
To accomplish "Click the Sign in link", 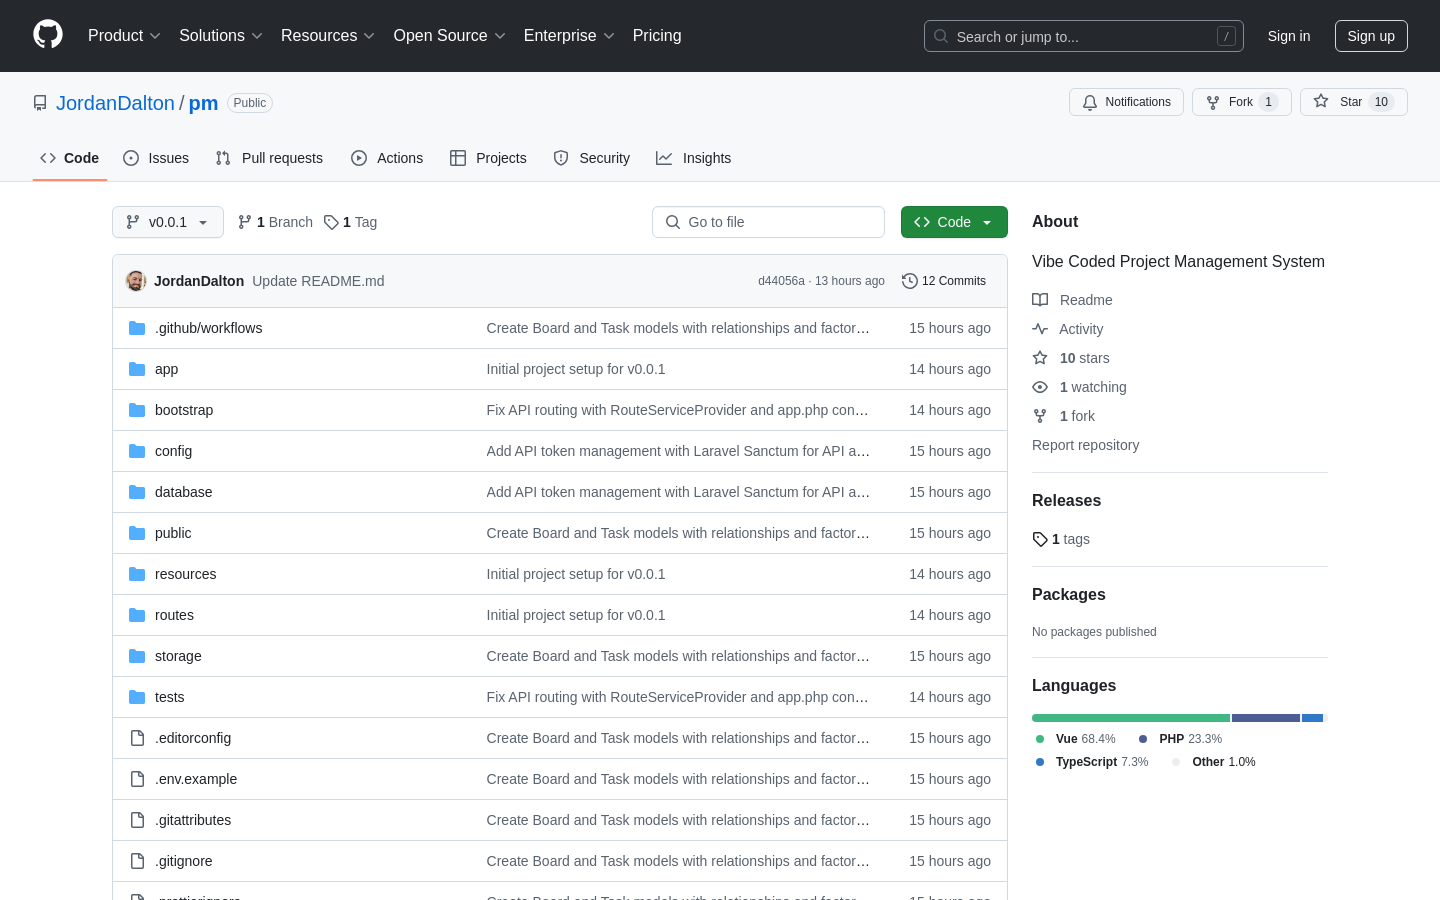I will [x=1289, y=36].
